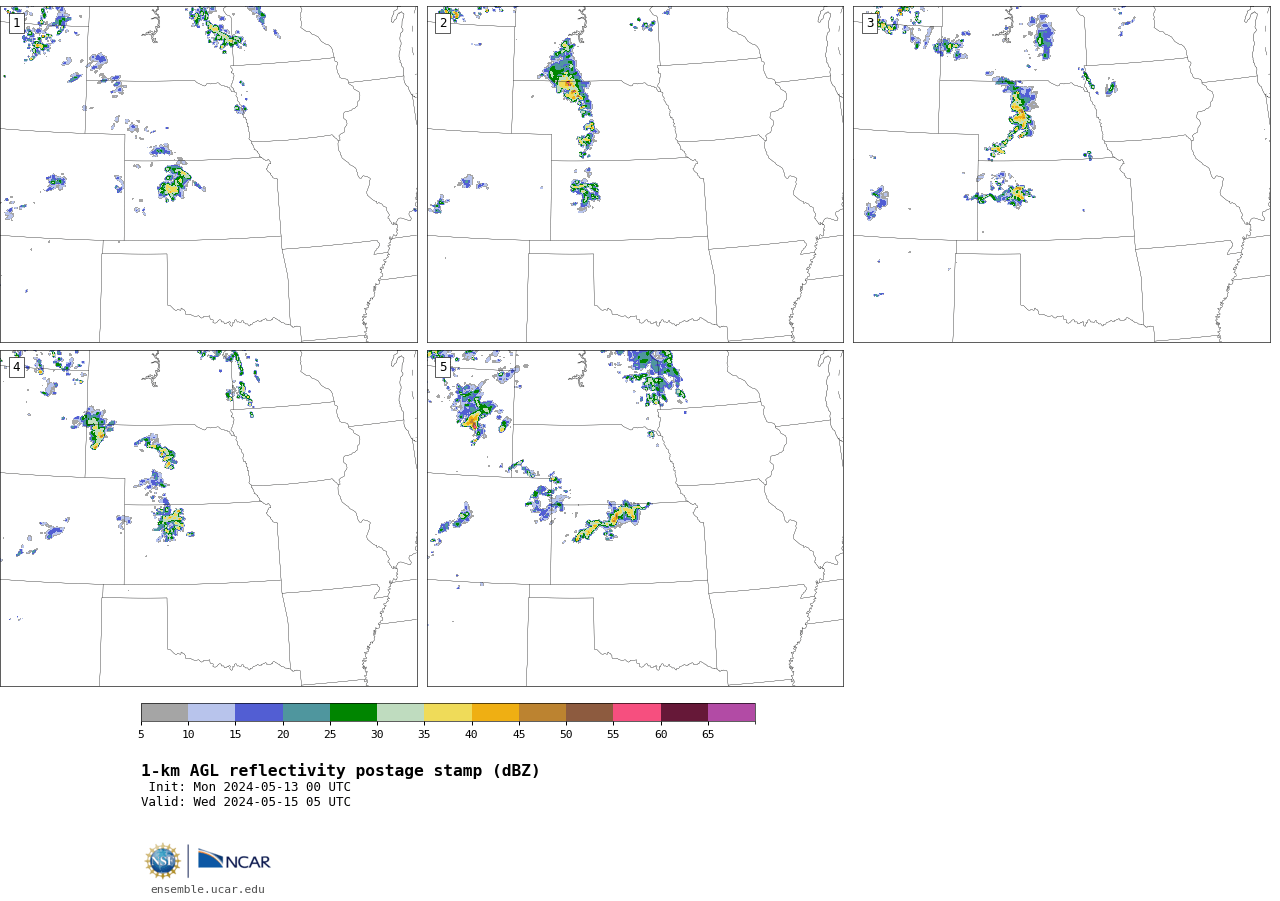Click the NSF logo icon
Image resolution: width=1280 pixels, height=901 pixels.
163,861
